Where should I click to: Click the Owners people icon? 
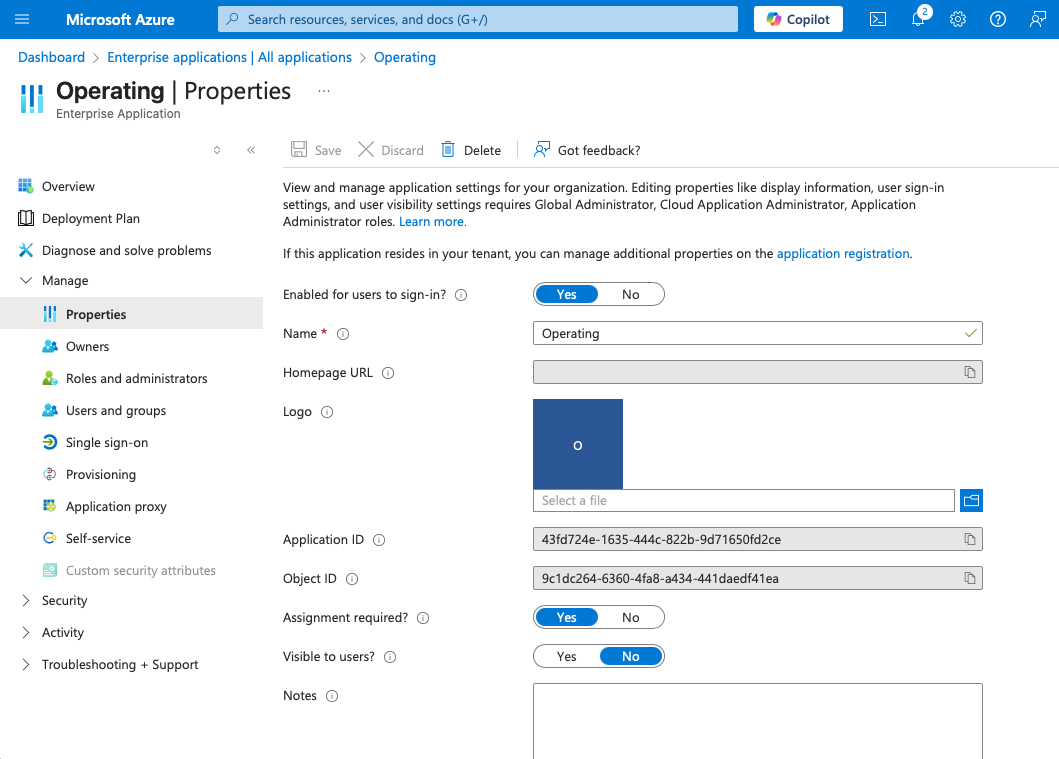(x=50, y=346)
